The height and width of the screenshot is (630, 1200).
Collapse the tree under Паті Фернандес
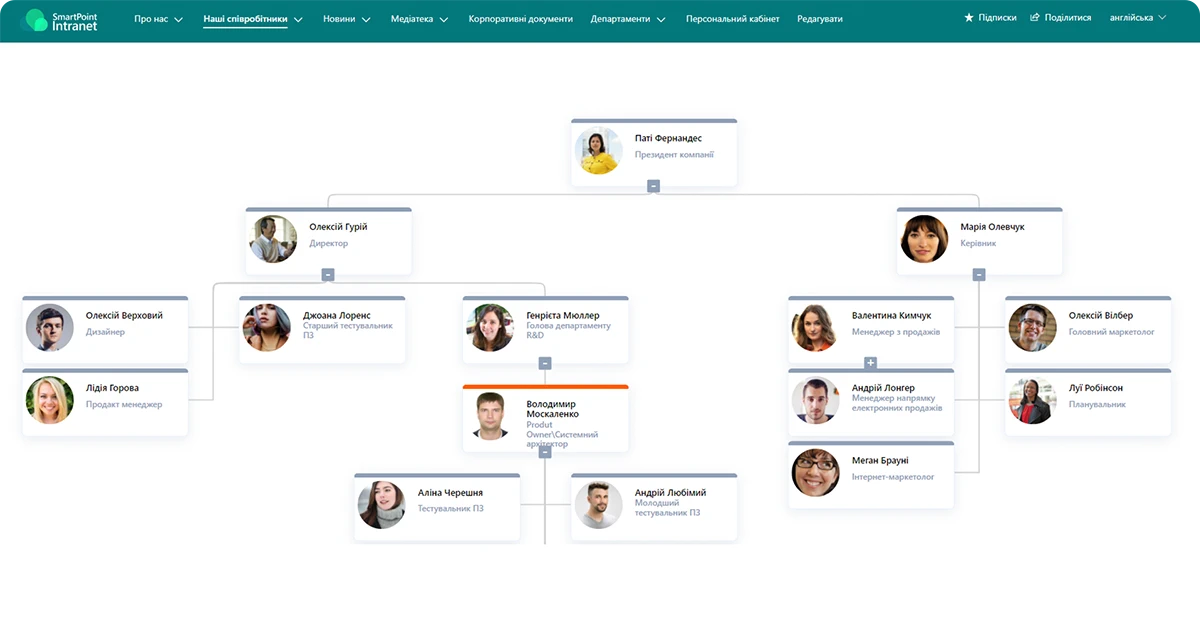click(653, 186)
